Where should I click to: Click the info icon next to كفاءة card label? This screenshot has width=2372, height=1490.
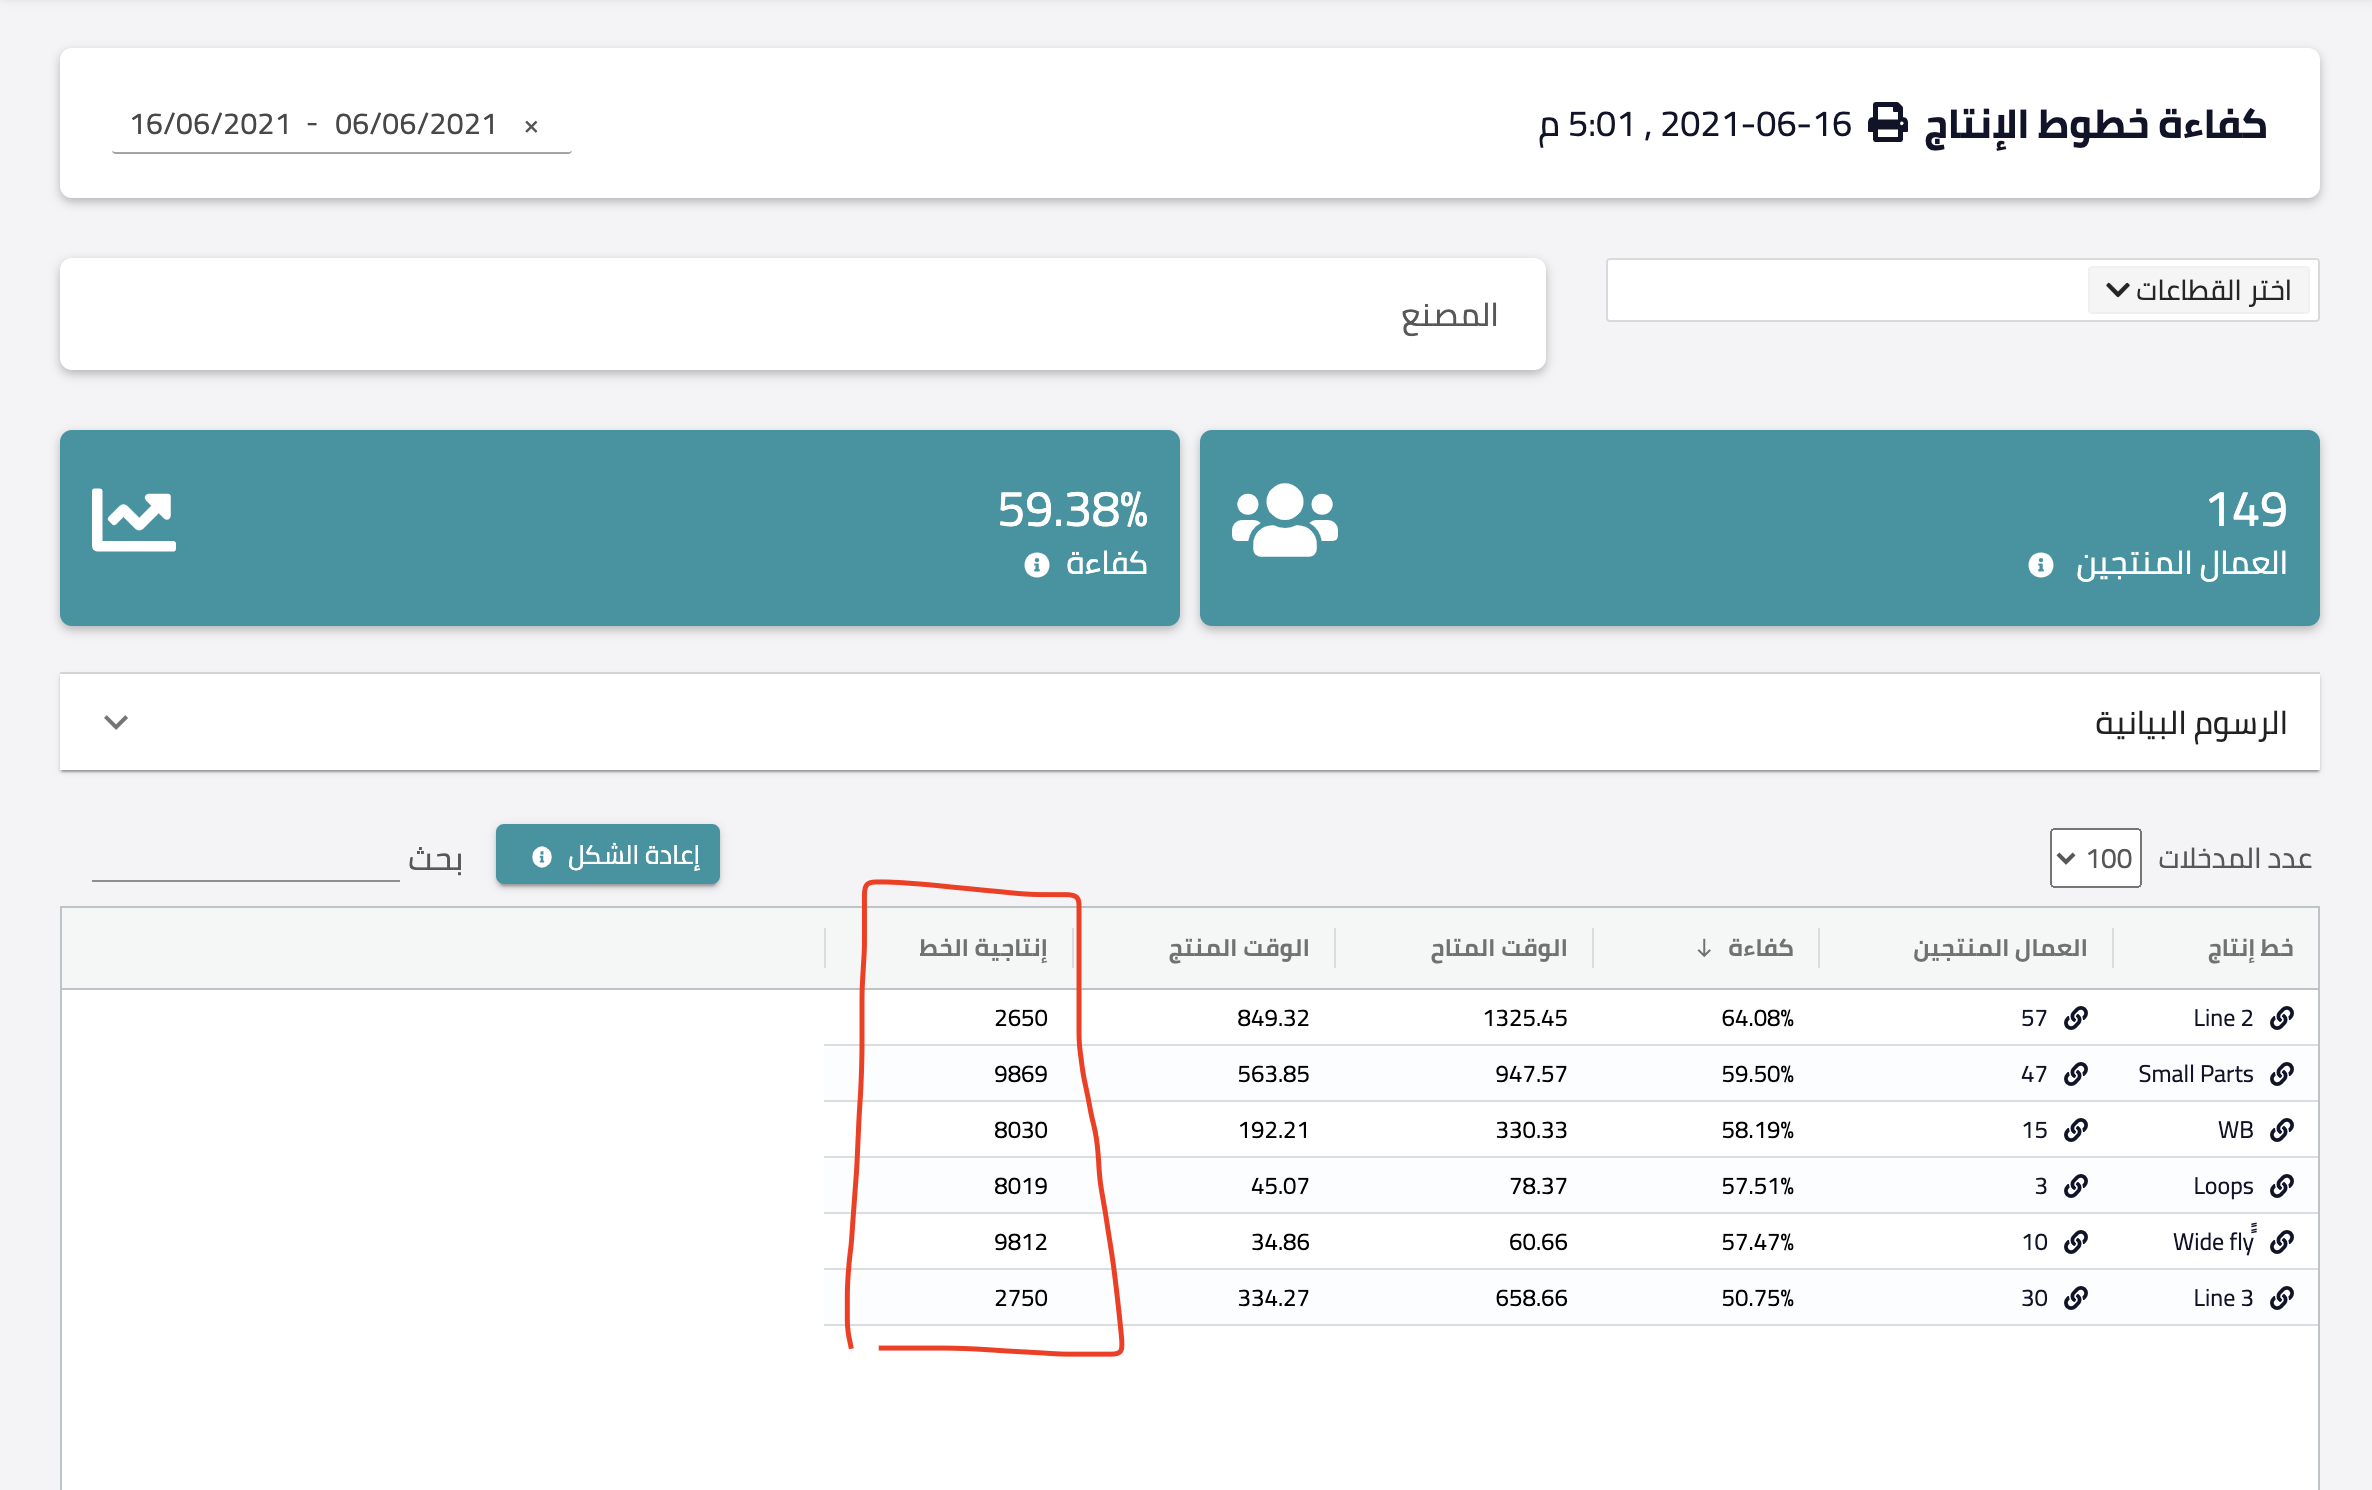[1037, 565]
